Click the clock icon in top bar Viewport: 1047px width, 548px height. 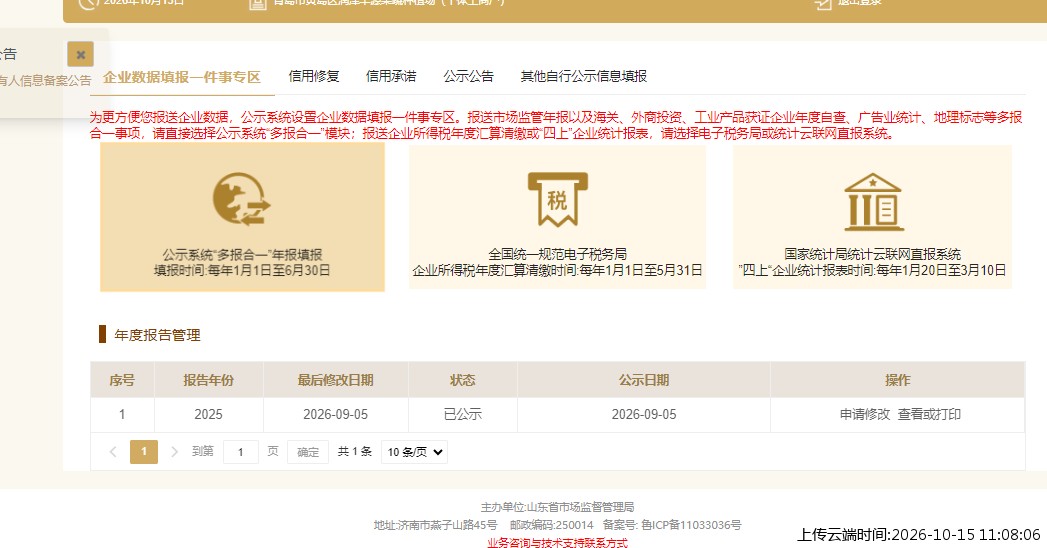point(87,3)
